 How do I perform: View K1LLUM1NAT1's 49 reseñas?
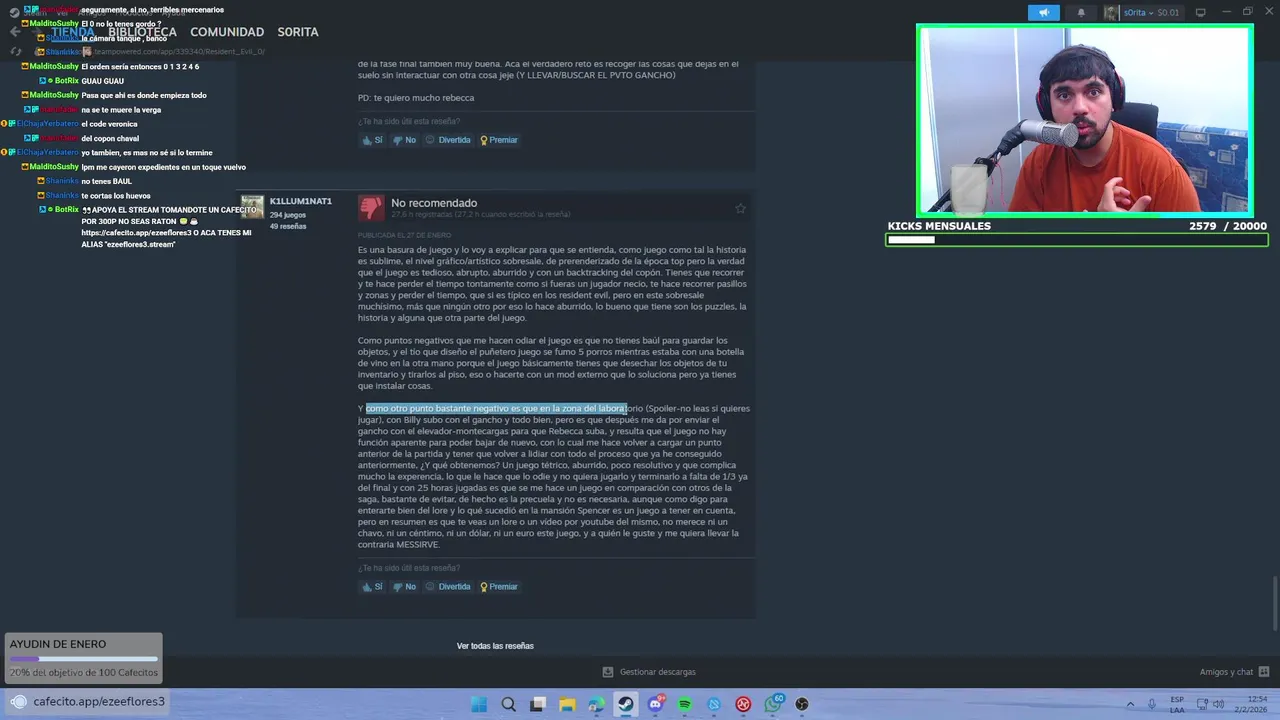click(288, 226)
